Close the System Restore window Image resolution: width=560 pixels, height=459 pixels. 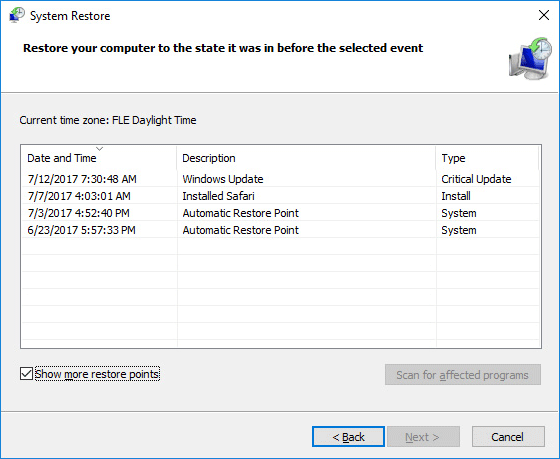click(x=544, y=15)
